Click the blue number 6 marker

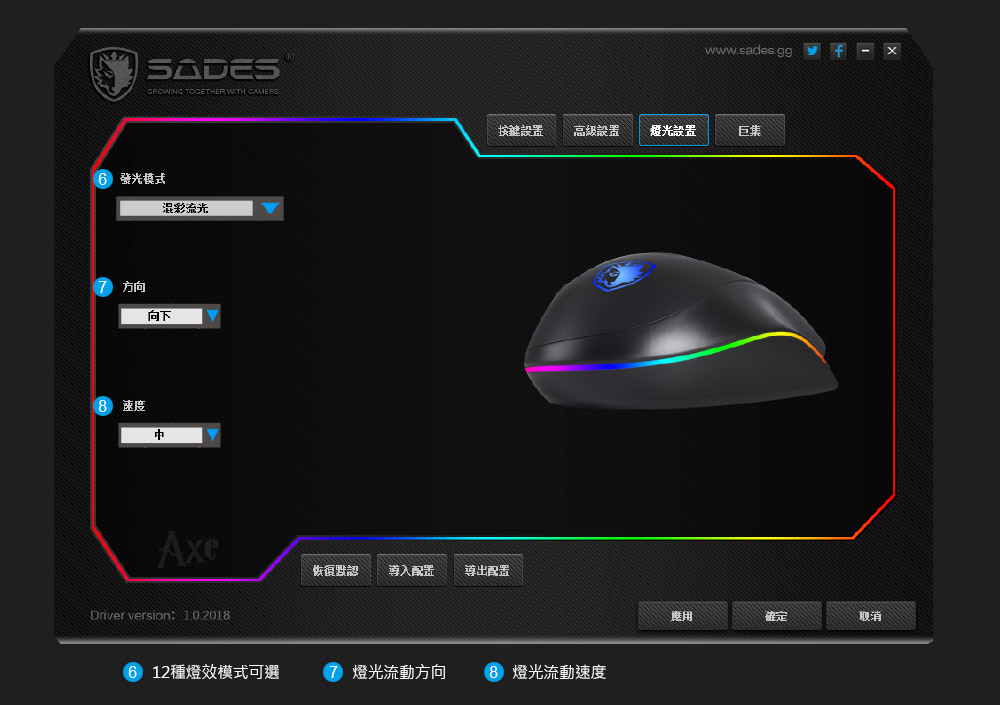(x=103, y=179)
